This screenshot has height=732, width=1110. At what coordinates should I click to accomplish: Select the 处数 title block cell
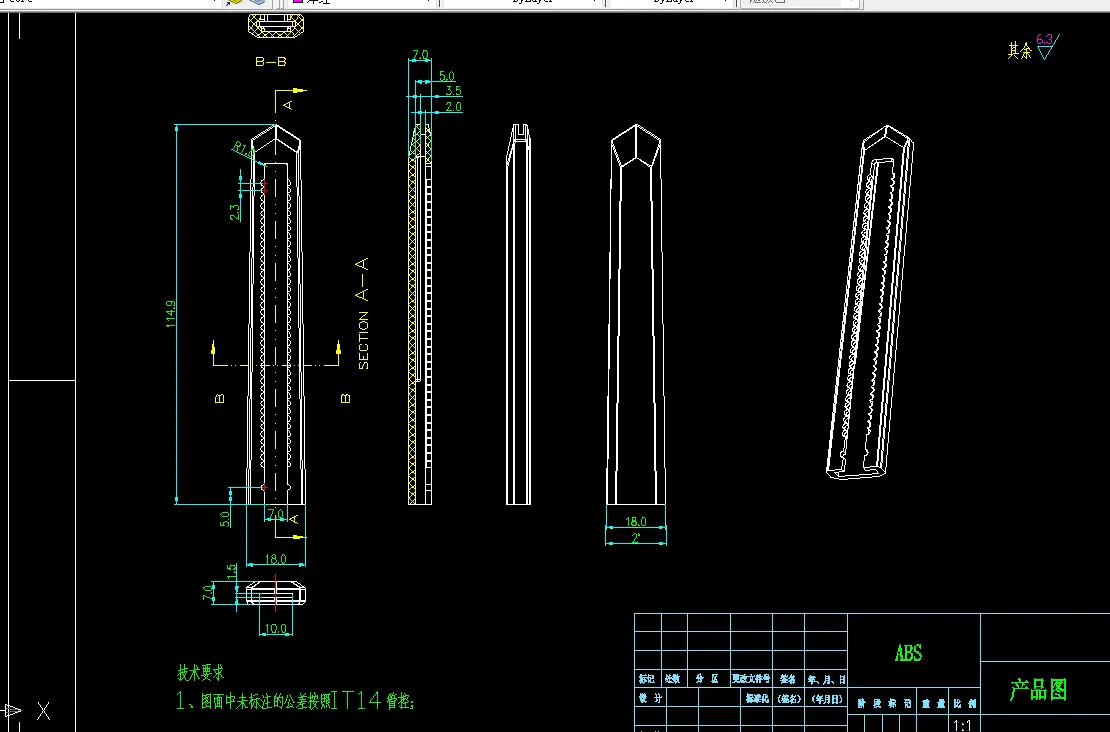(673, 679)
